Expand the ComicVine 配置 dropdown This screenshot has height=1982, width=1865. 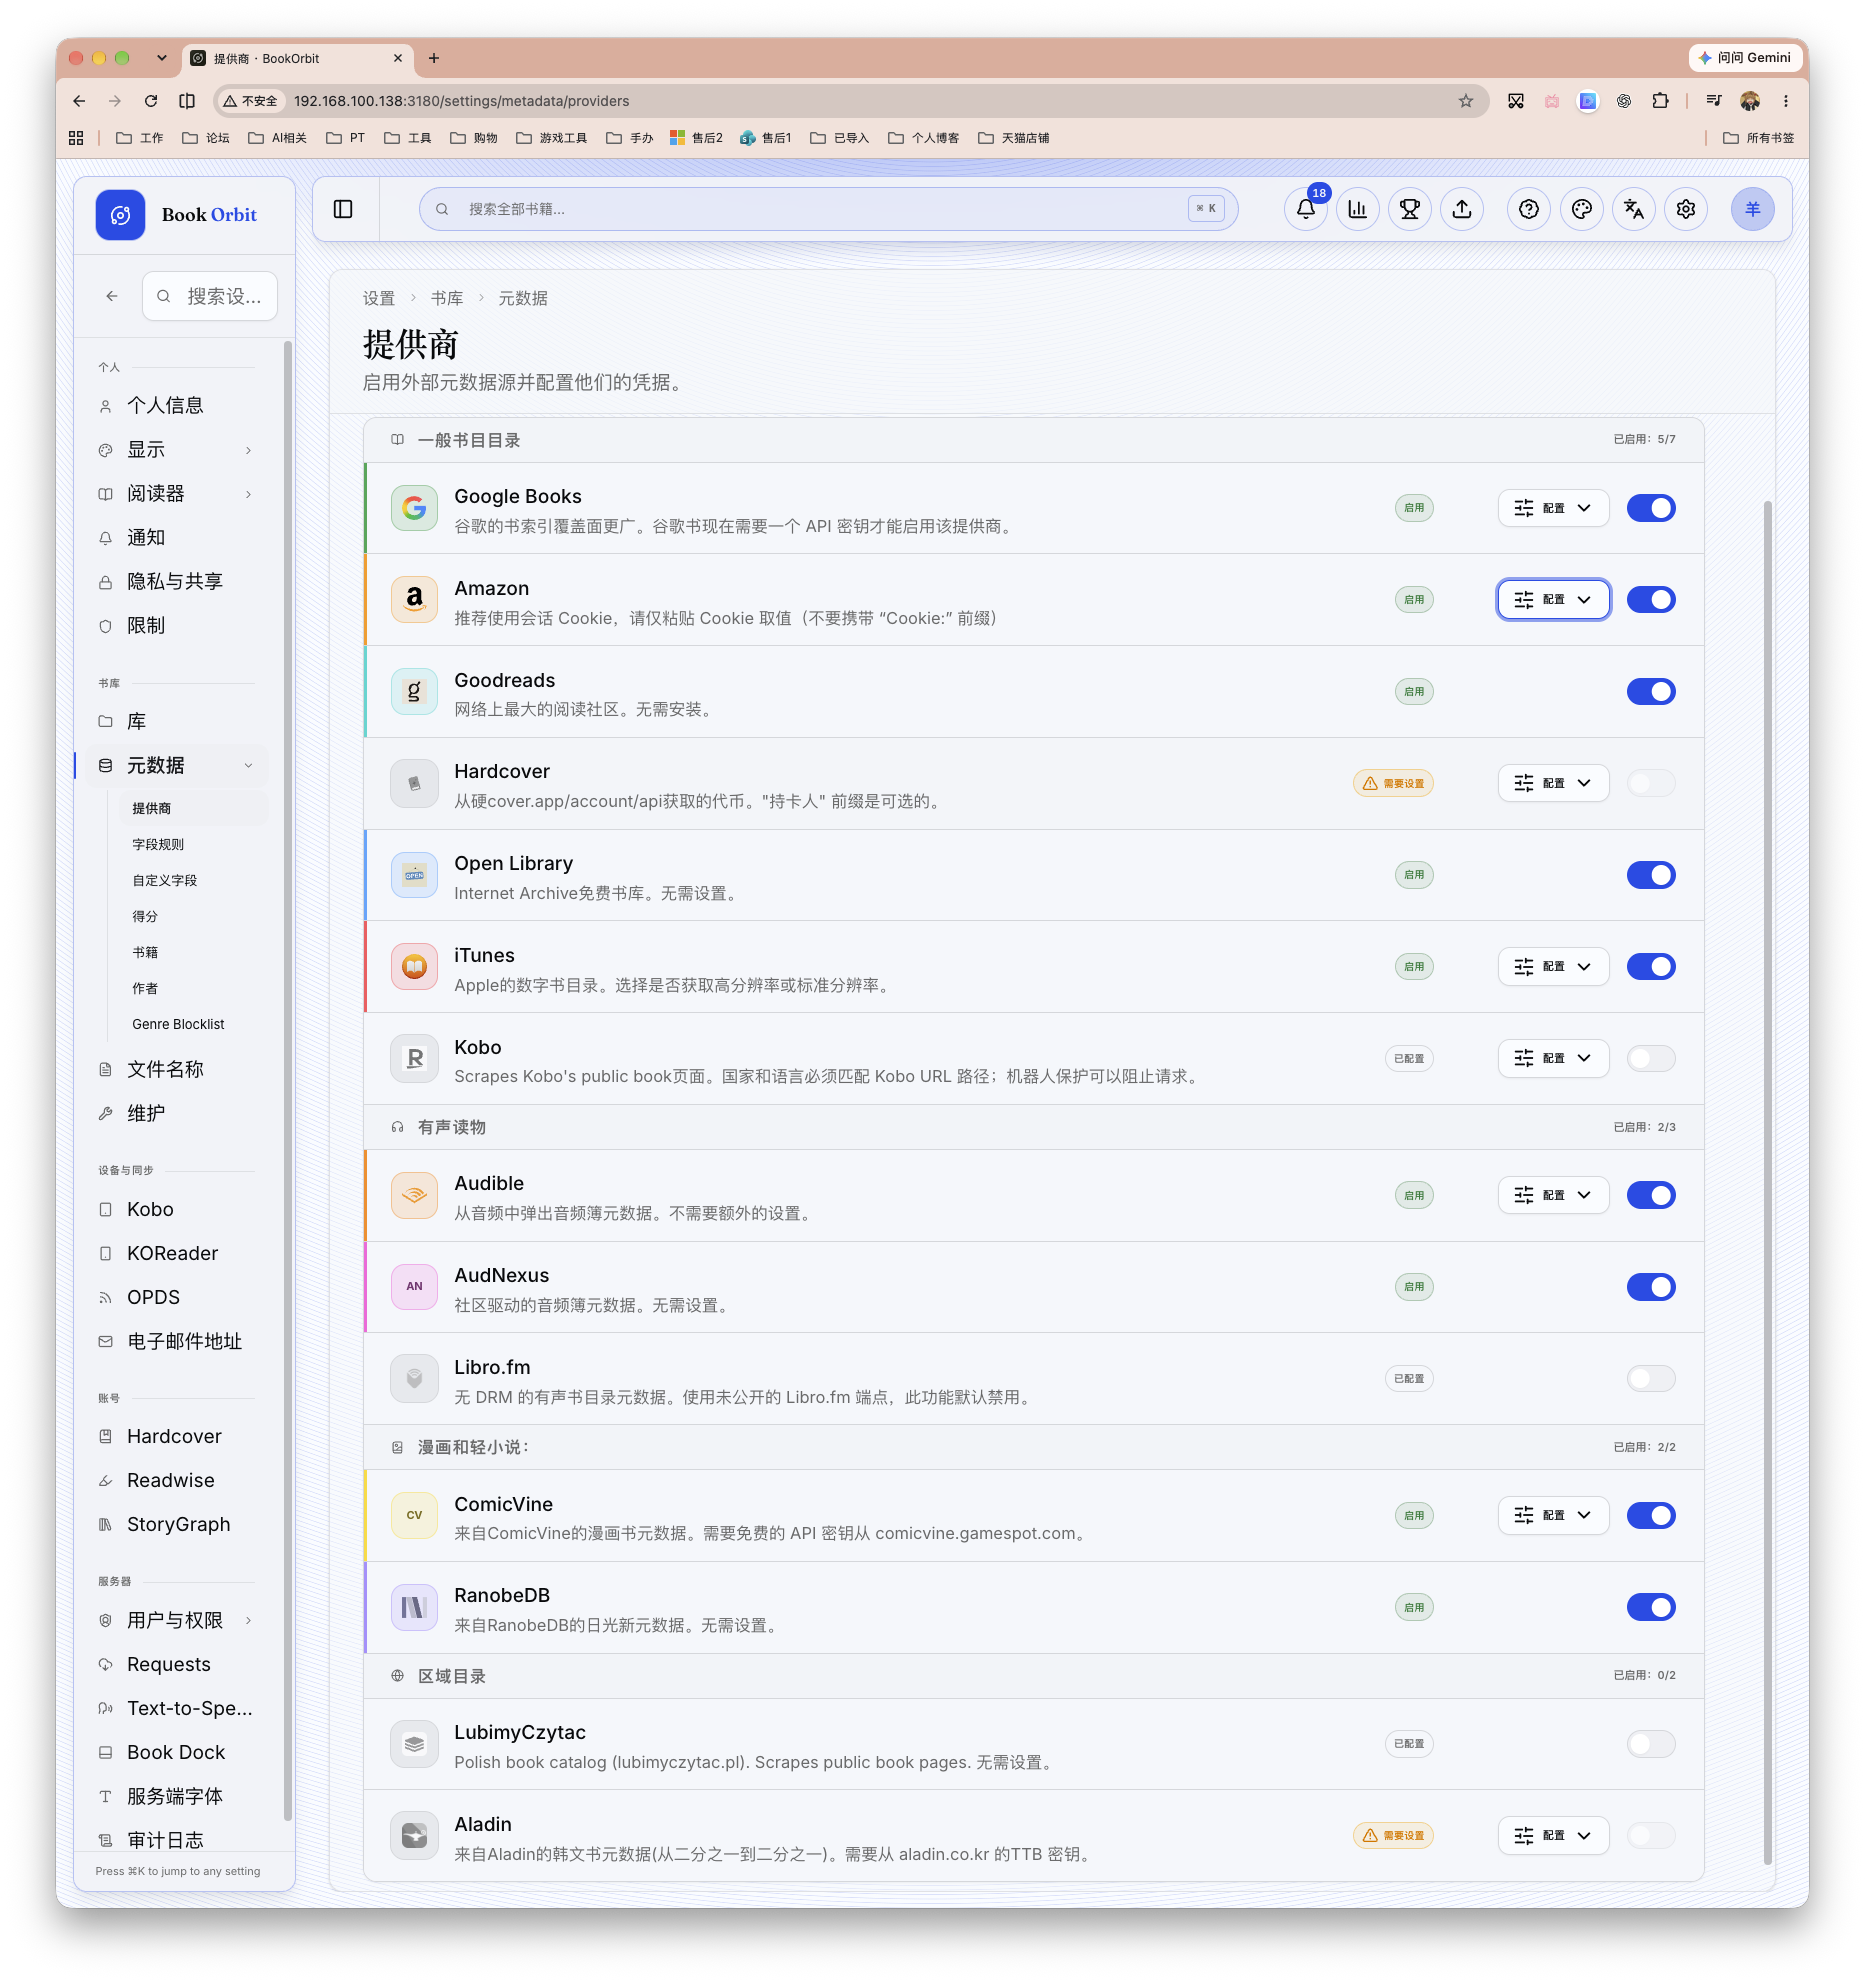(x=1553, y=1516)
